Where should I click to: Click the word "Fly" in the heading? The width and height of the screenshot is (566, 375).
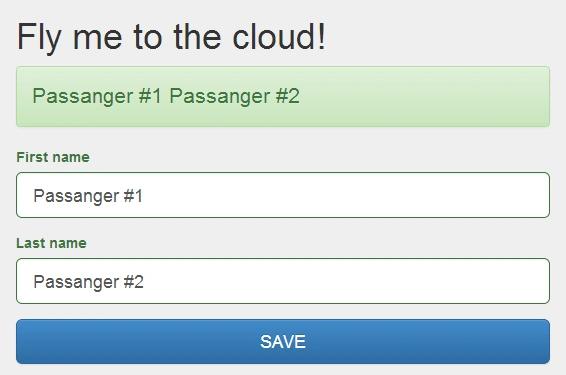click(39, 38)
